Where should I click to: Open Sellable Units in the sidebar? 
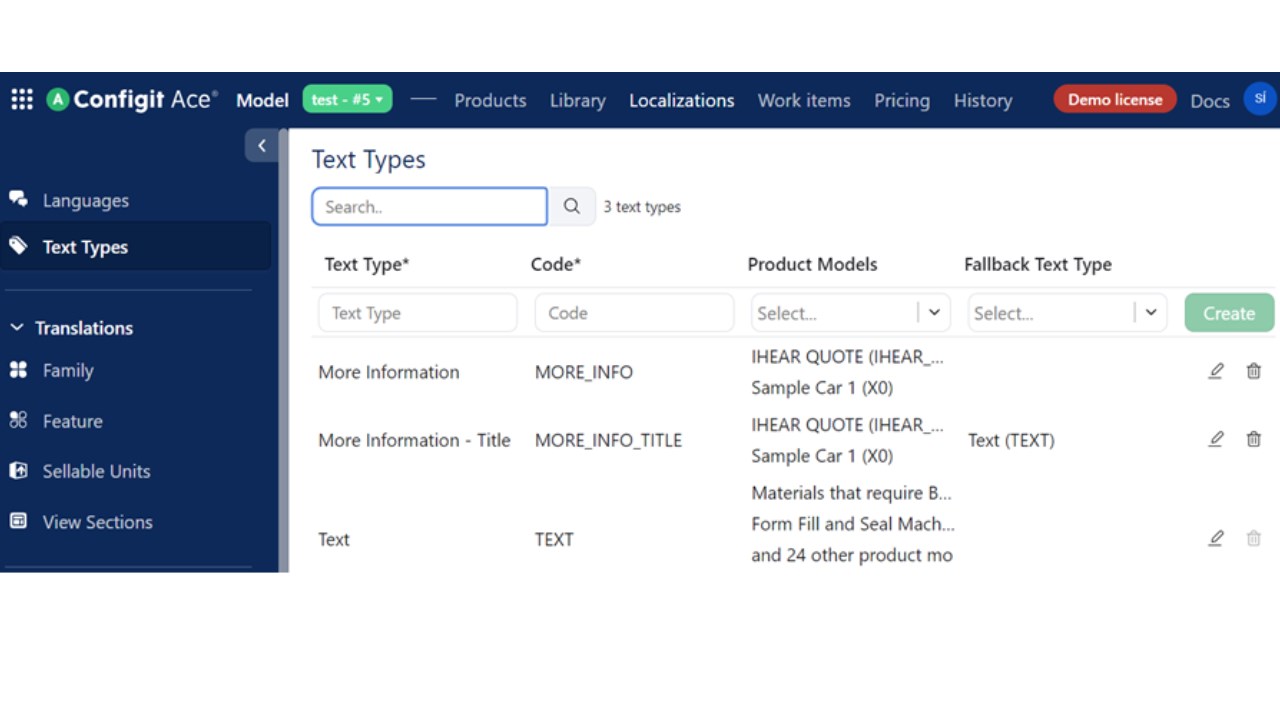(x=96, y=471)
